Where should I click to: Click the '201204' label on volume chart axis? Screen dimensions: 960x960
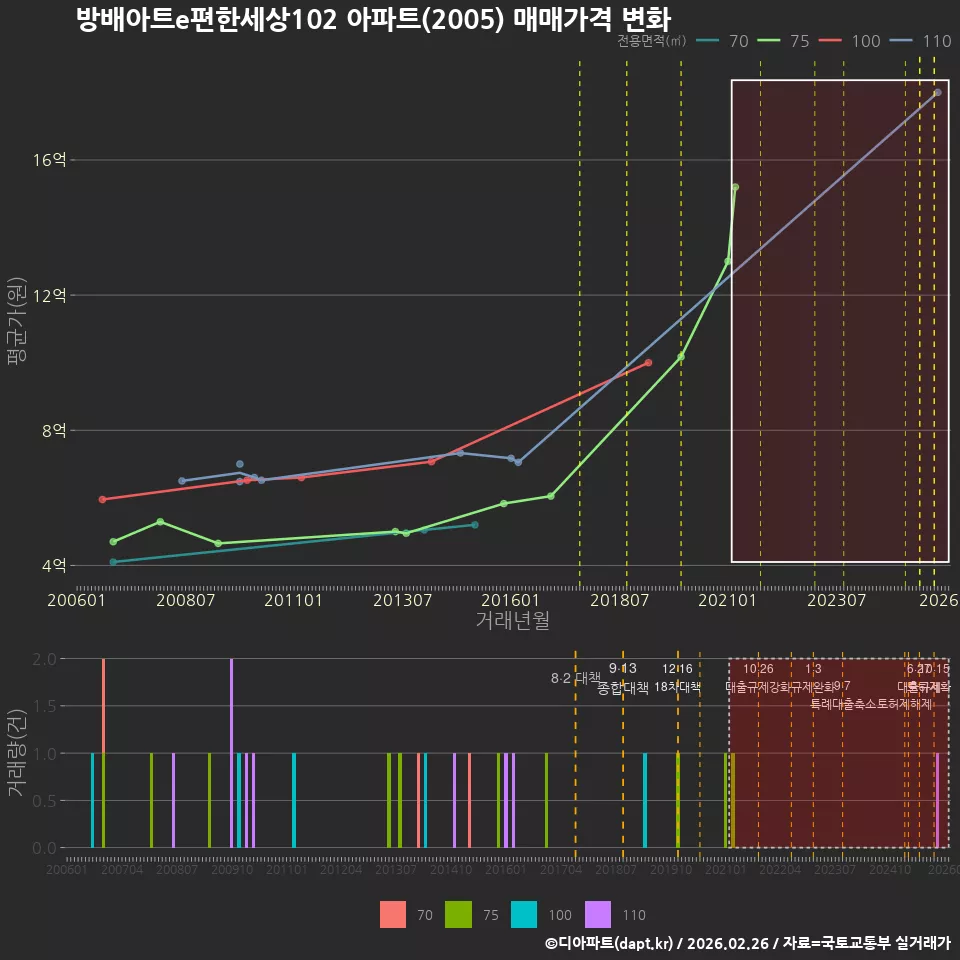(x=341, y=869)
